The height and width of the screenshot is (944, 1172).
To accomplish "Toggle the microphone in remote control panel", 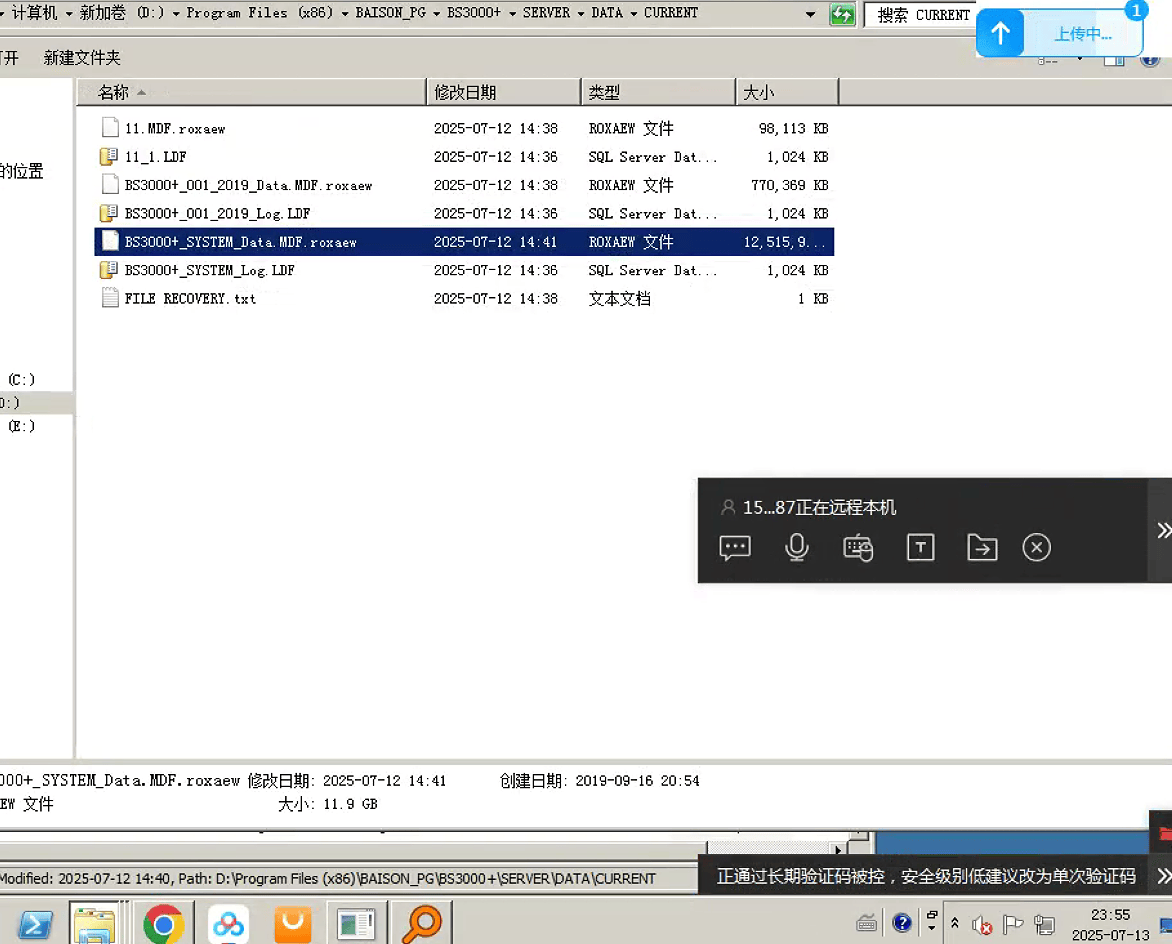I will tap(796, 547).
